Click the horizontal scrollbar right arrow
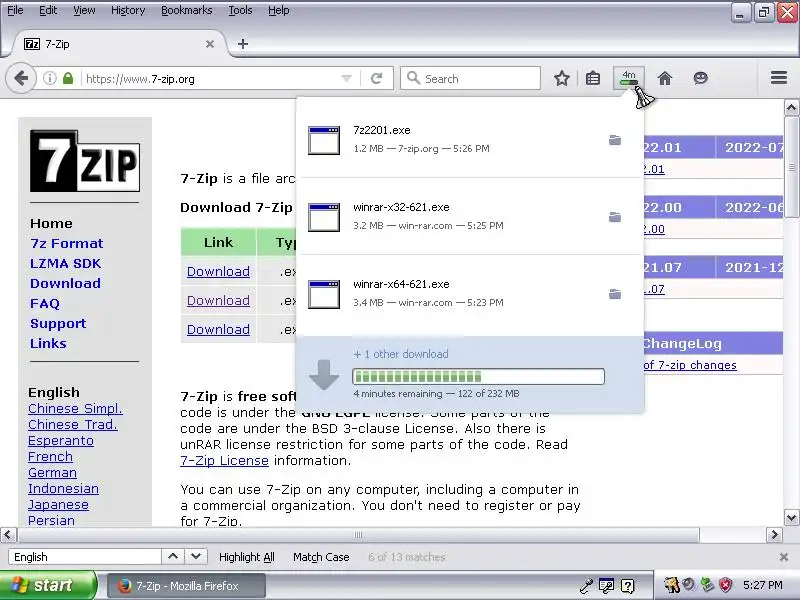The width and height of the screenshot is (800, 600). click(774, 535)
